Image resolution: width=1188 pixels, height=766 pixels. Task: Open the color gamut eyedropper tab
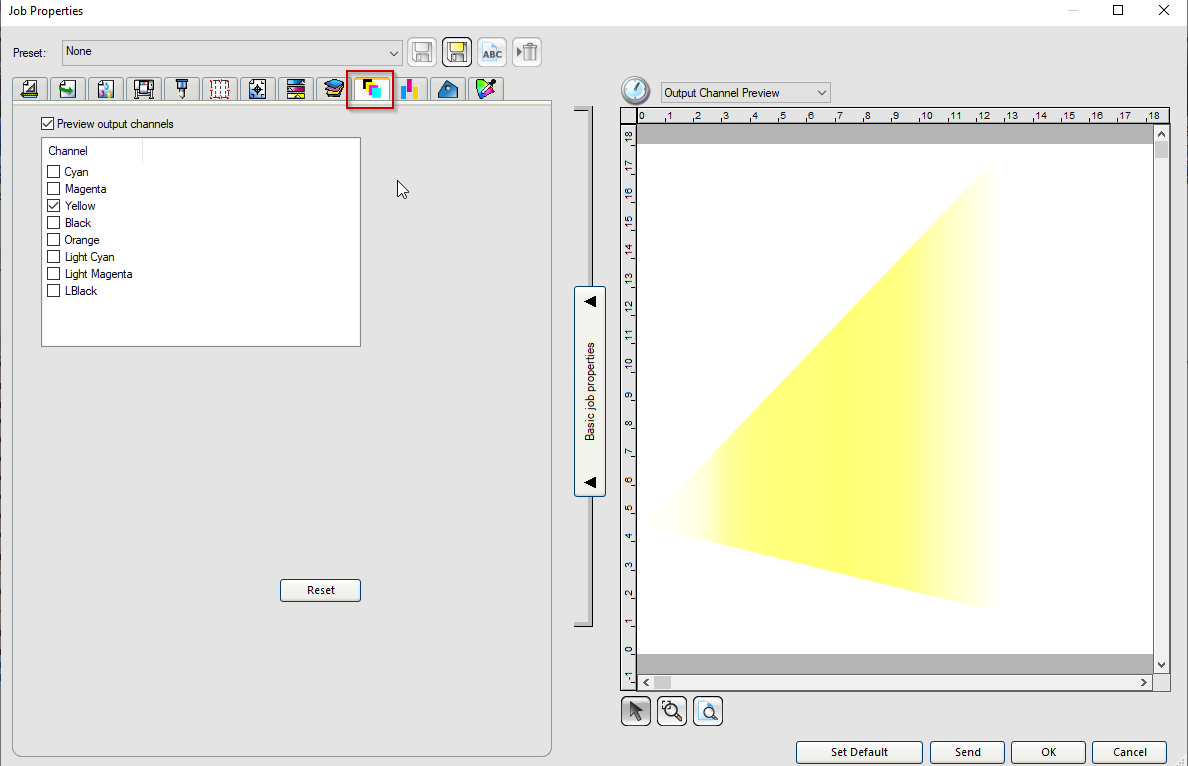(x=486, y=89)
